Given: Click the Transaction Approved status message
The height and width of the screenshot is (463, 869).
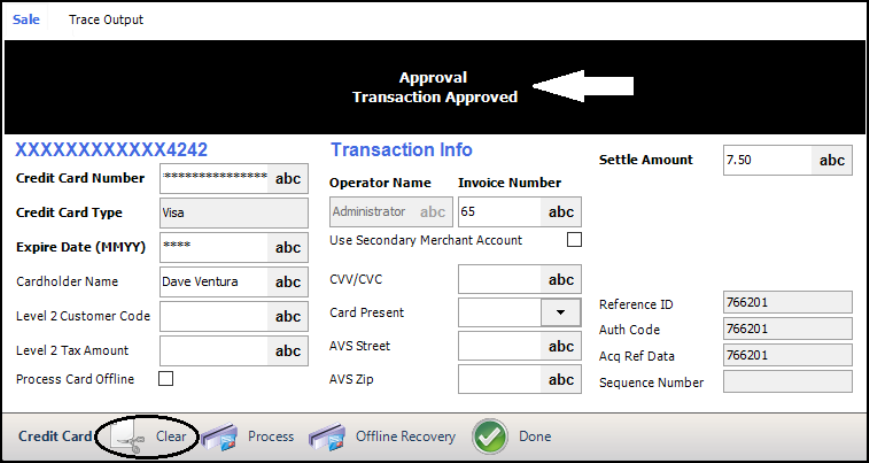Looking at the screenshot, I should tap(435, 97).
